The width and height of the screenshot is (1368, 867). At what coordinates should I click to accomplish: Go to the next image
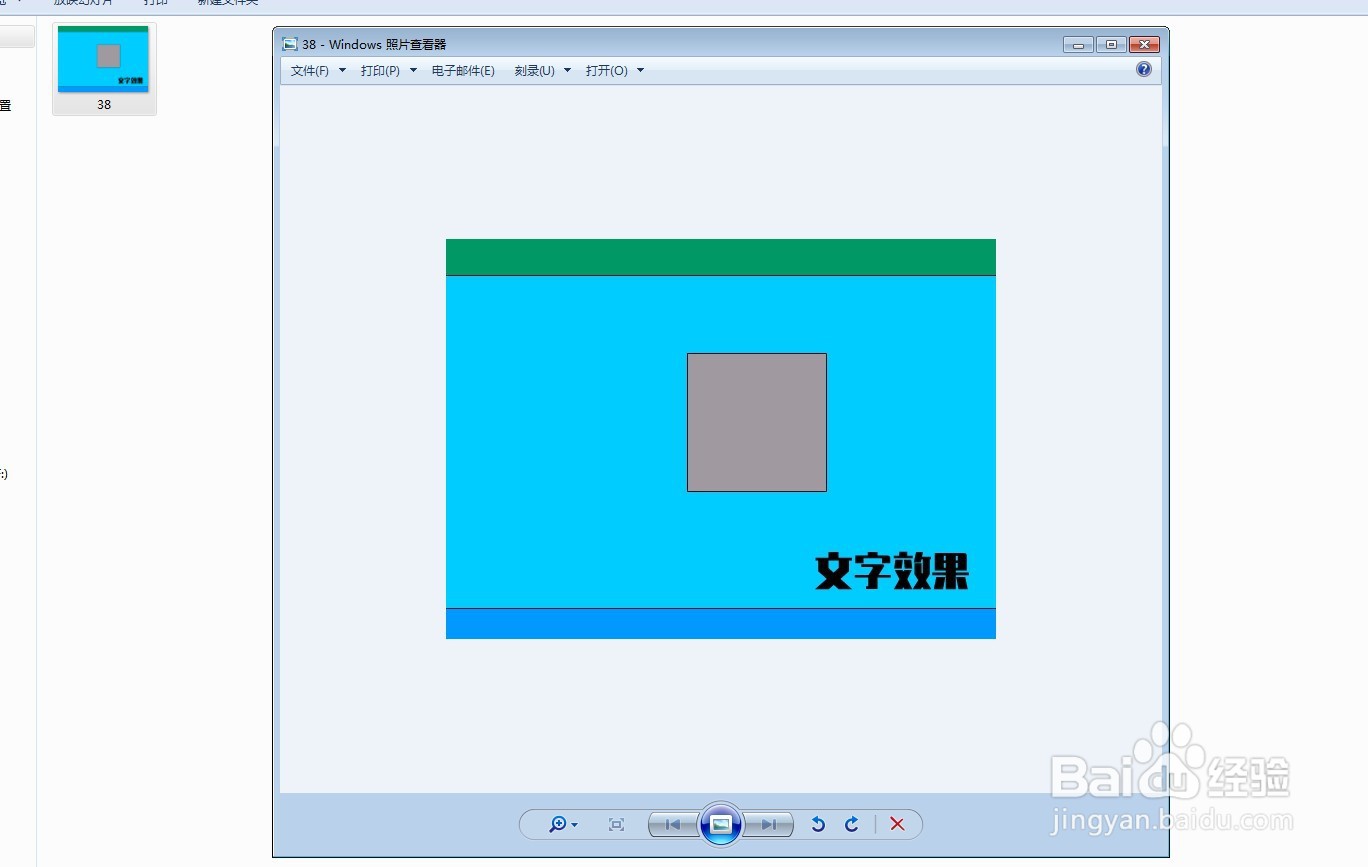769,824
